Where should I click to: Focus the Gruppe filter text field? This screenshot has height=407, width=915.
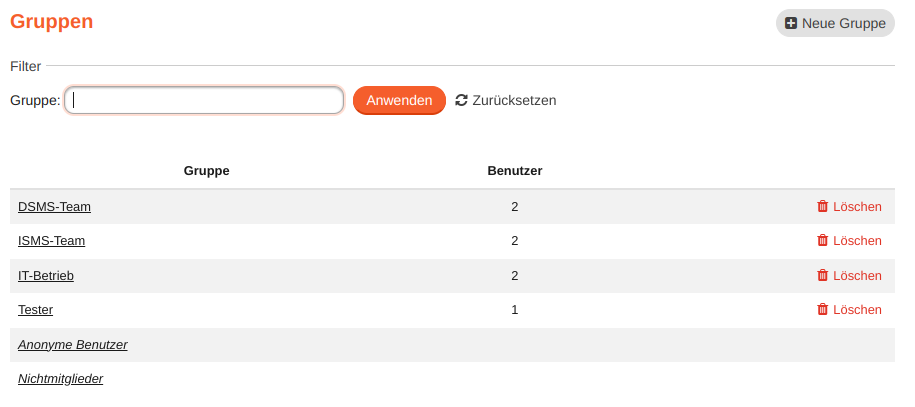coord(204,100)
